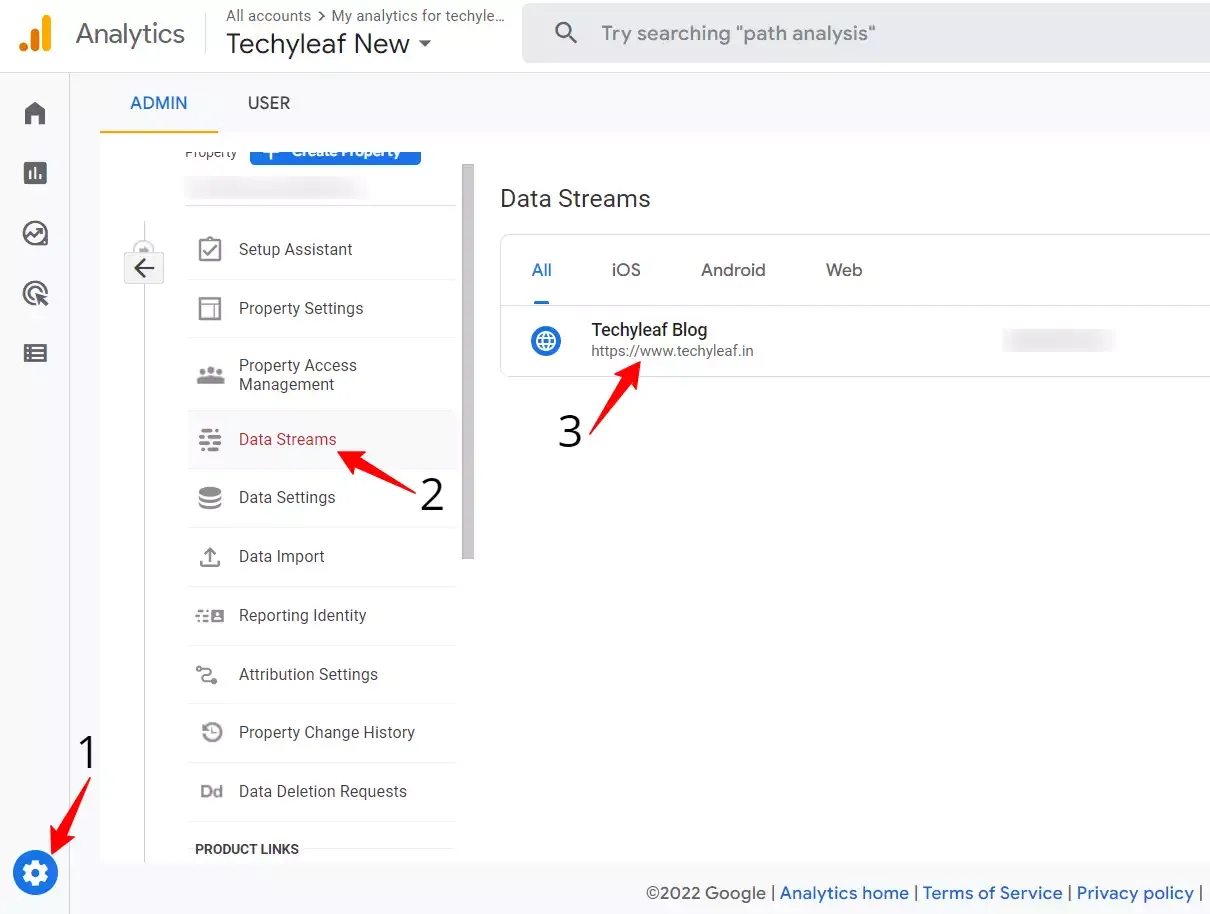
Task: Open the Configure list icon in sidebar
Action: coord(35,353)
